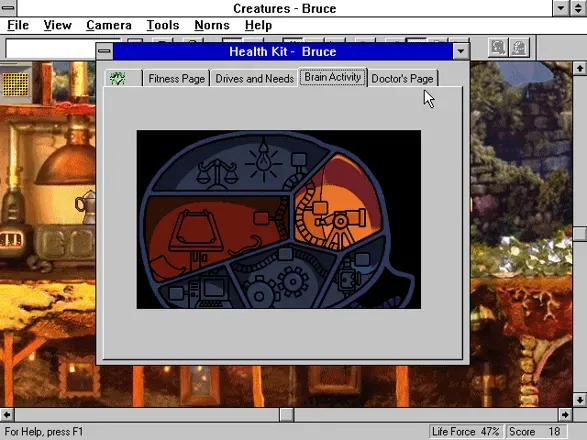Click the horizontal scrollbar thumb
The height and width of the screenshot is (440, 587).
(x=287, y=415)
